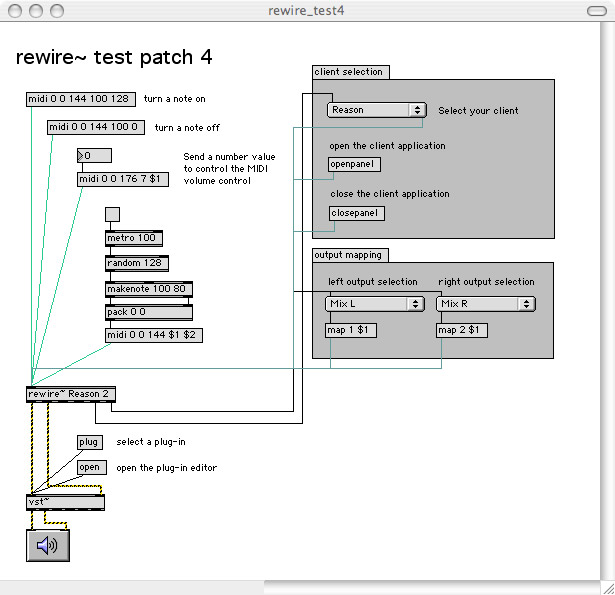
Task: Click the 'midi 0 0 144 100 128' message
Action: click(x=81, y=99)
